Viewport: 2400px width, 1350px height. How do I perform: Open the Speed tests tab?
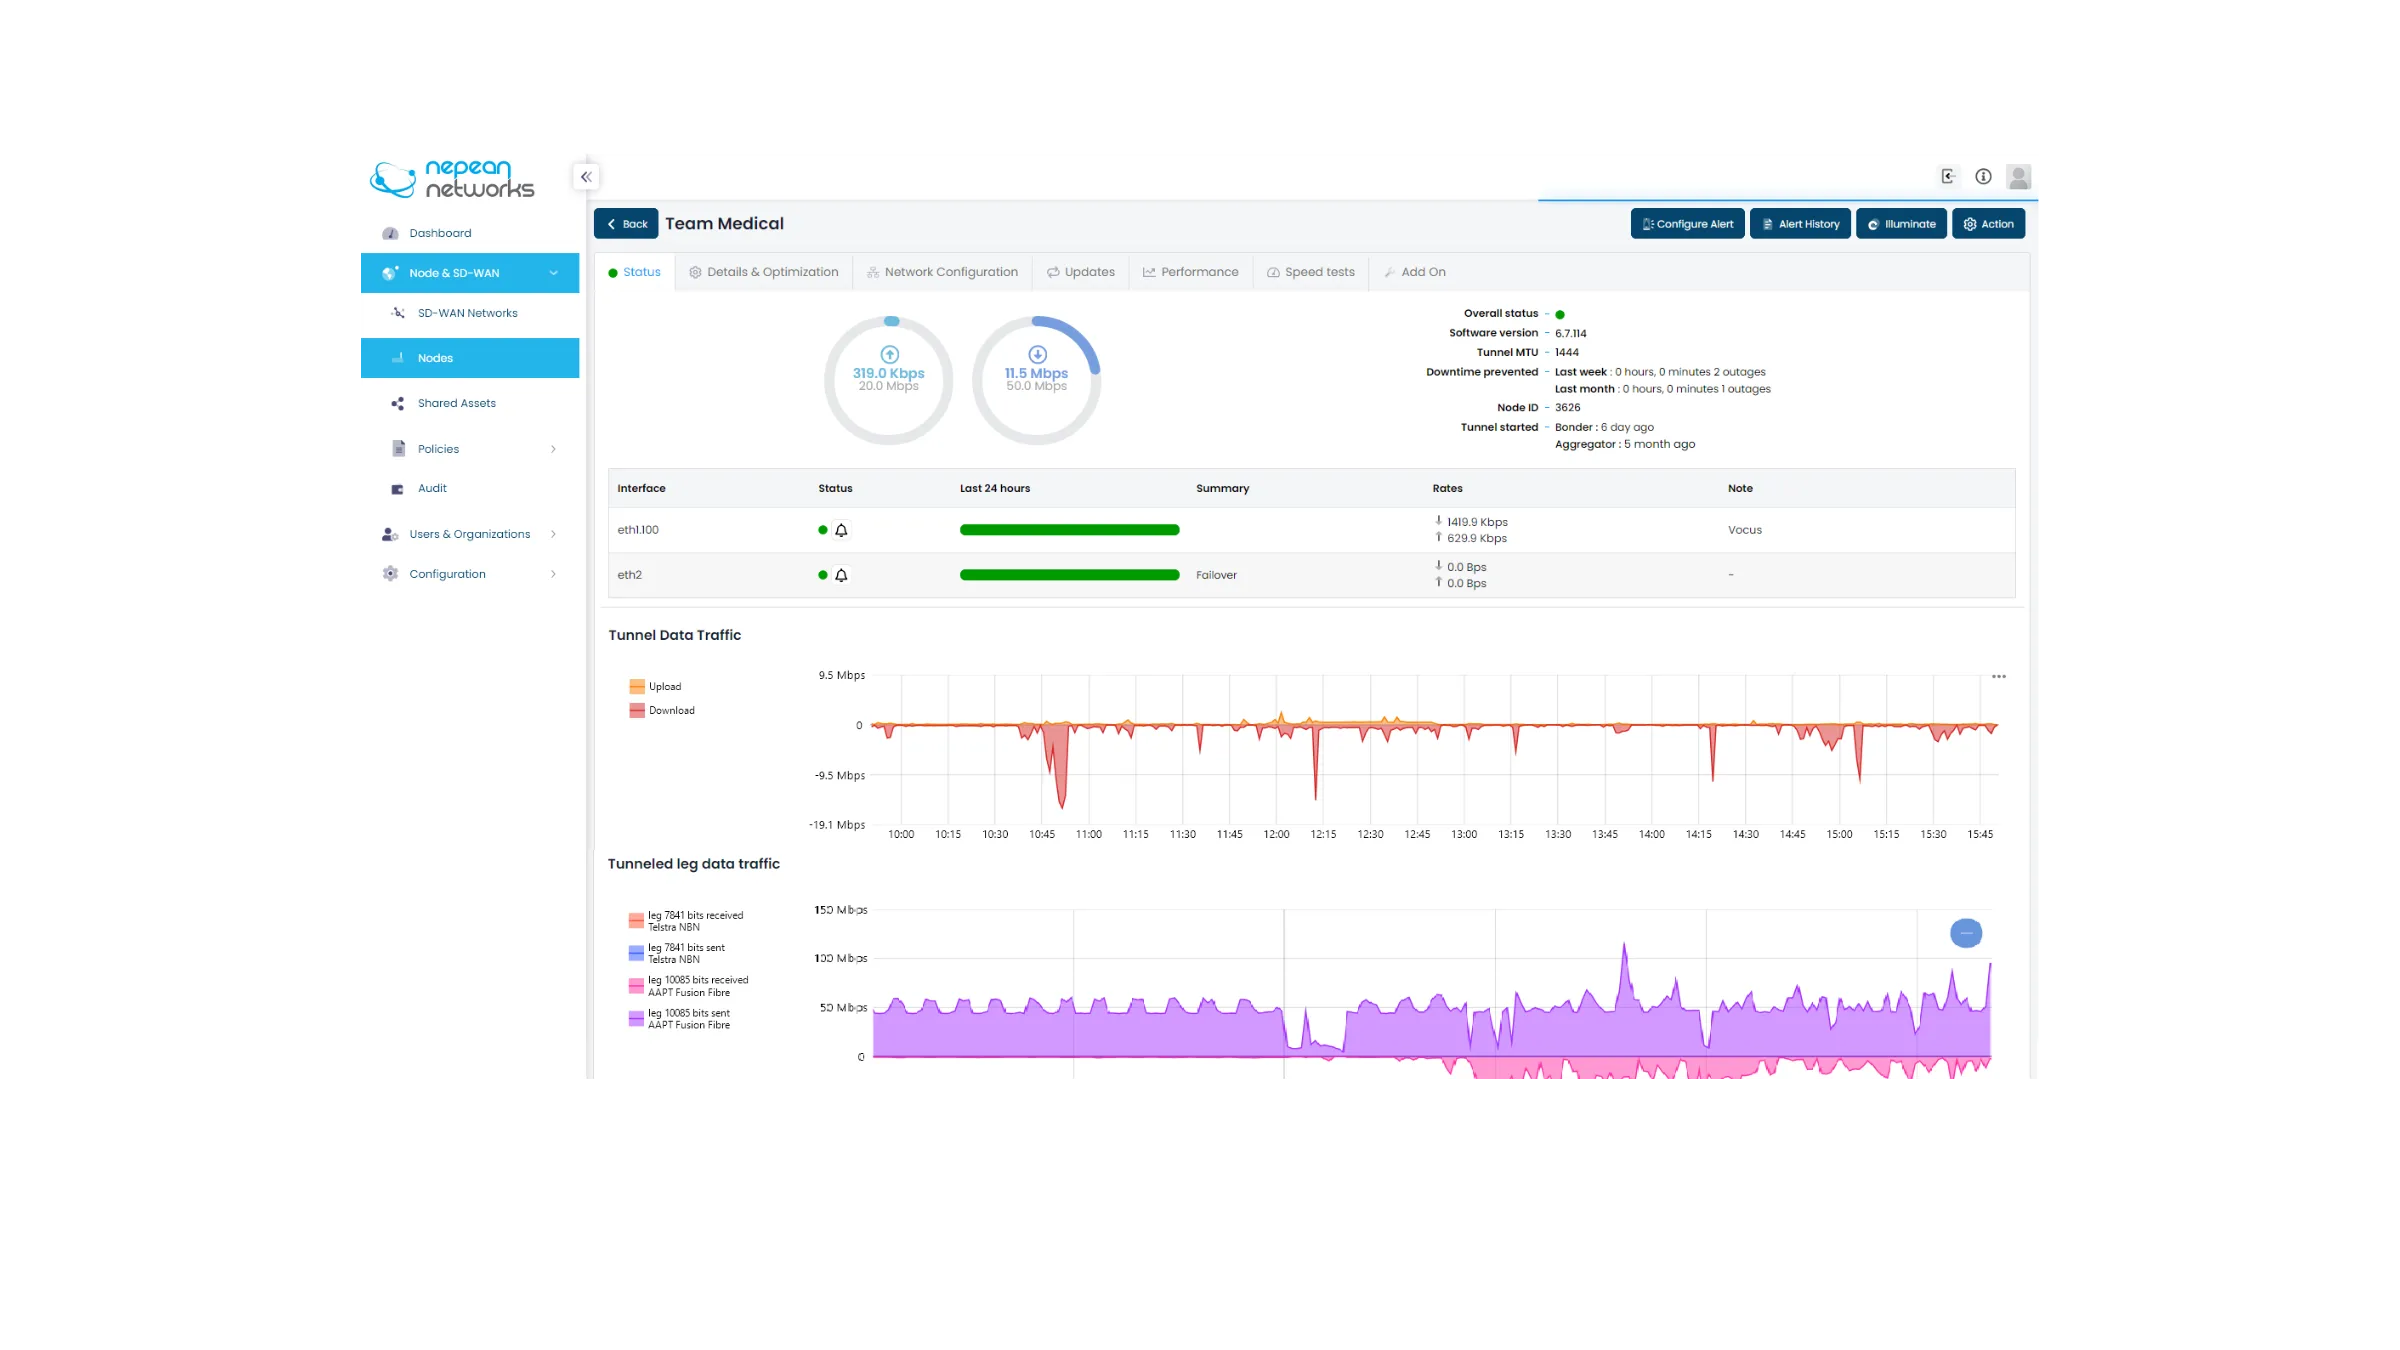[x=1310, y=271]
